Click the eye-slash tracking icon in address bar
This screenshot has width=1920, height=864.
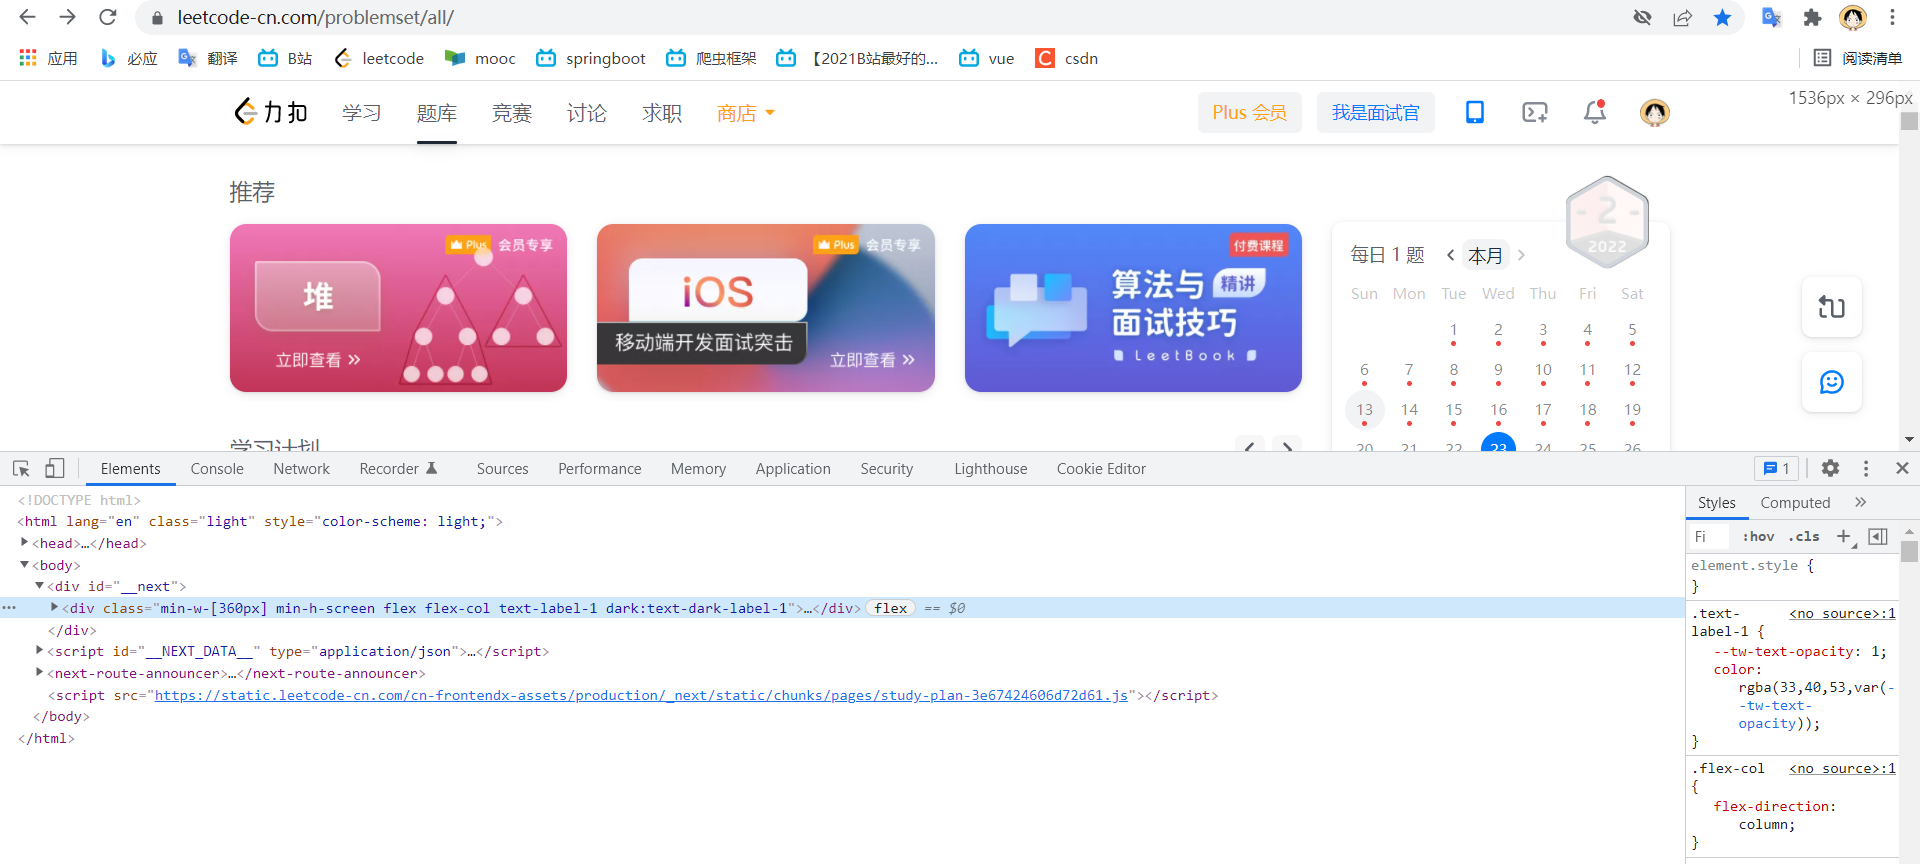tap(1642, 17)
